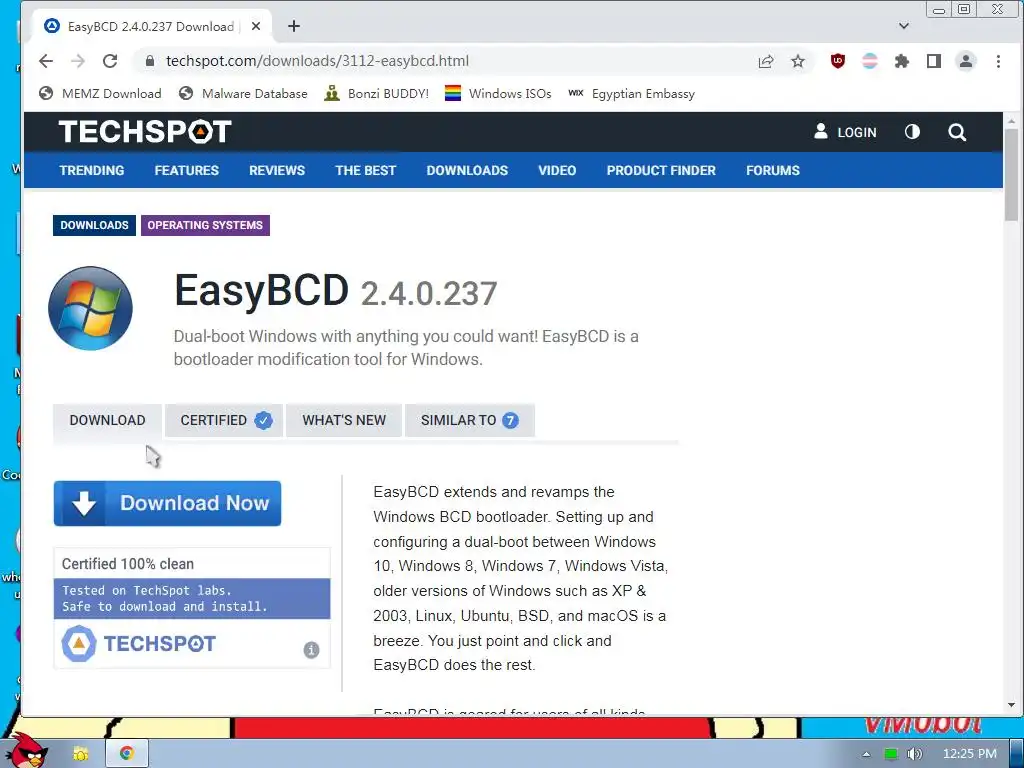
Task: Open the FEATURES nav menu
Action: [187, 170]
